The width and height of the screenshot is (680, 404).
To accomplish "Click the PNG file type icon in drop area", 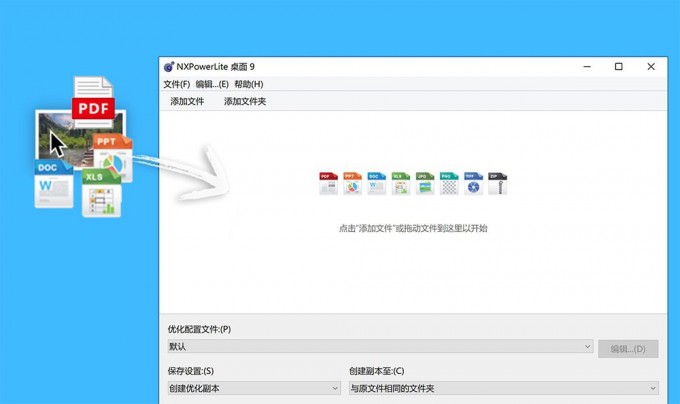I will (449, 183).
